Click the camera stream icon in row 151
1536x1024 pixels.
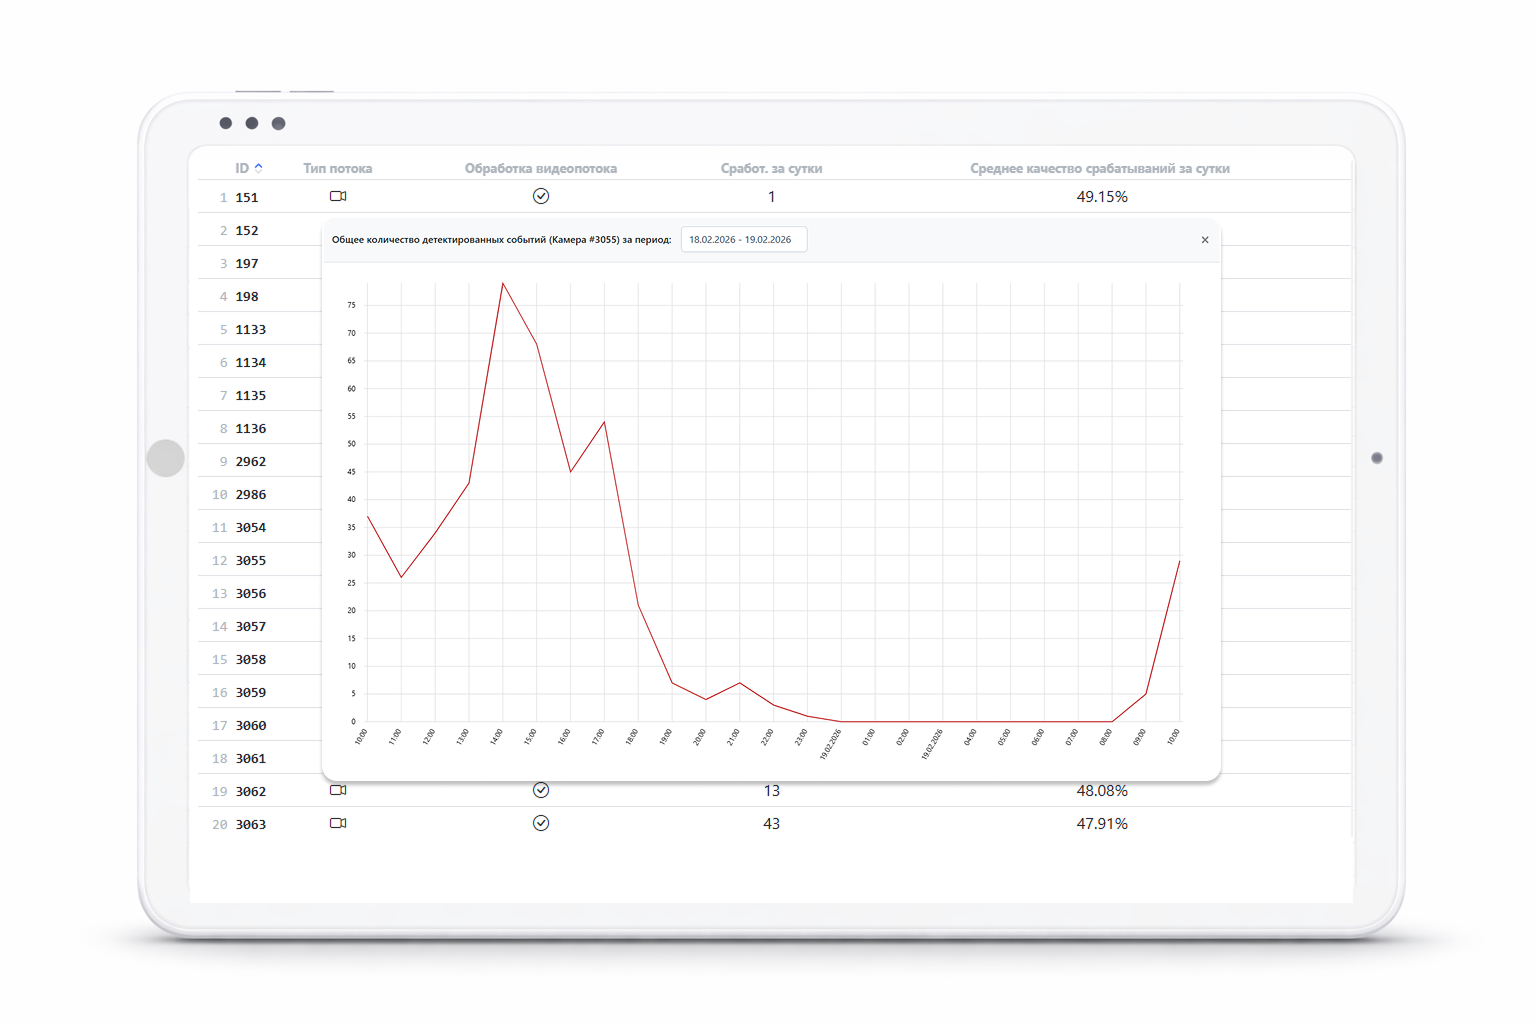point(338,196)
